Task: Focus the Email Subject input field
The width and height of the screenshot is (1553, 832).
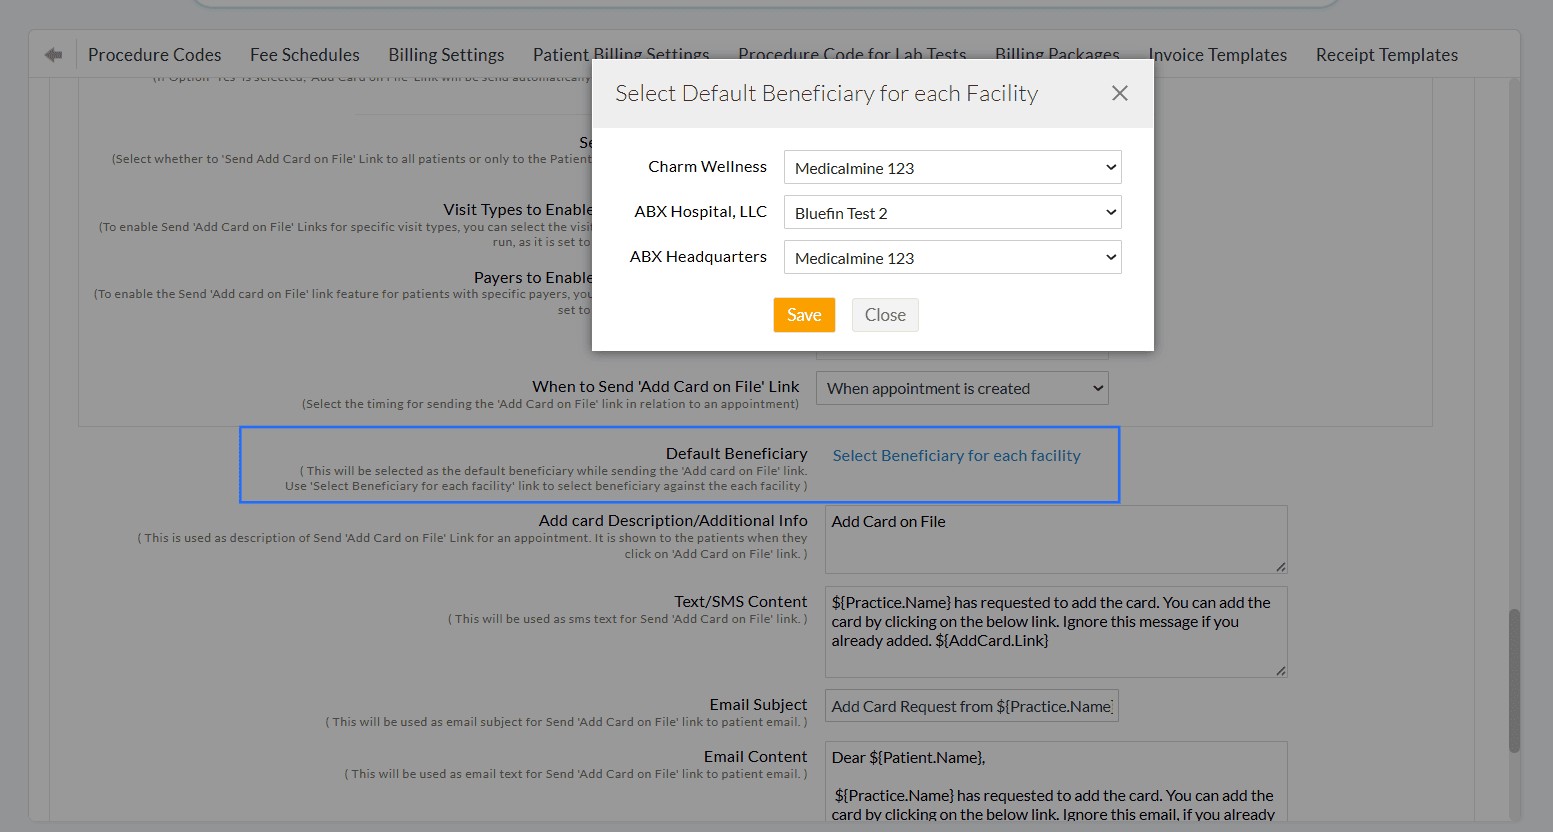Action: pos(972,706)
